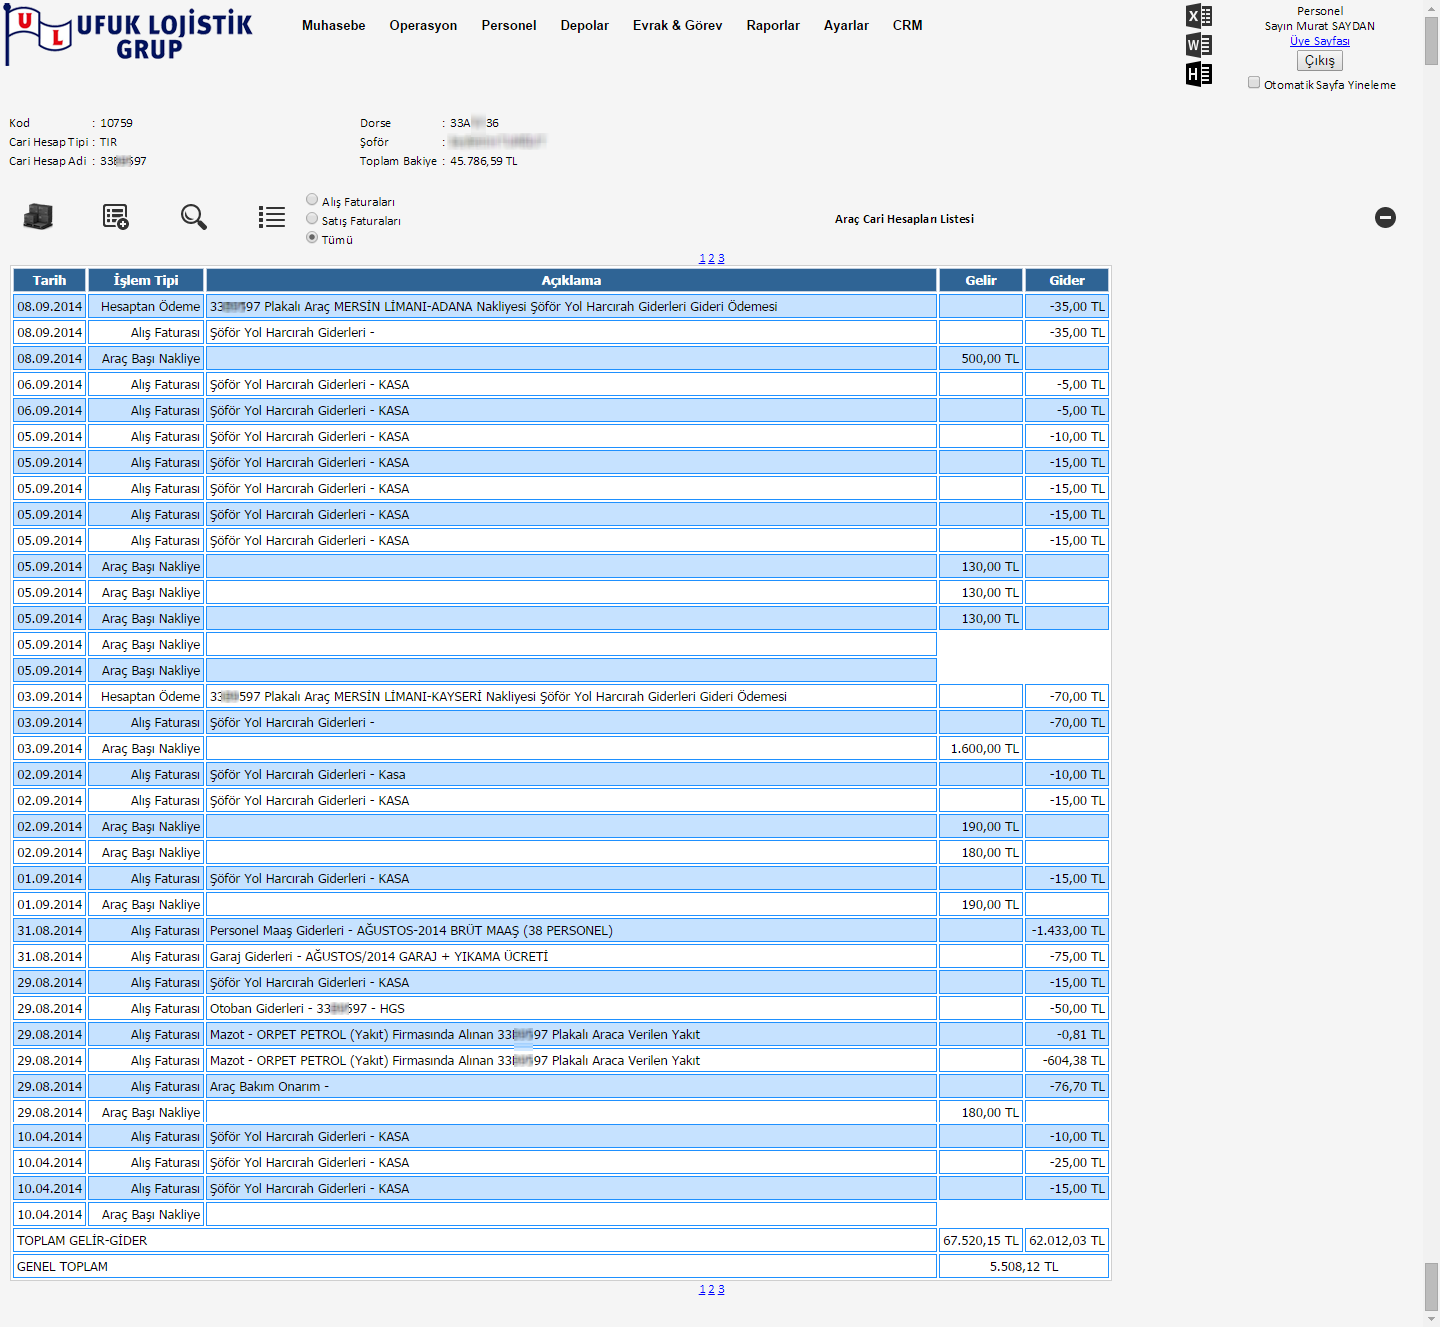This screenshot has width=1440, height=1327.
Task: Click the Toplam Bakiye value 45.786,59 TL
Action: click(484, 161)
